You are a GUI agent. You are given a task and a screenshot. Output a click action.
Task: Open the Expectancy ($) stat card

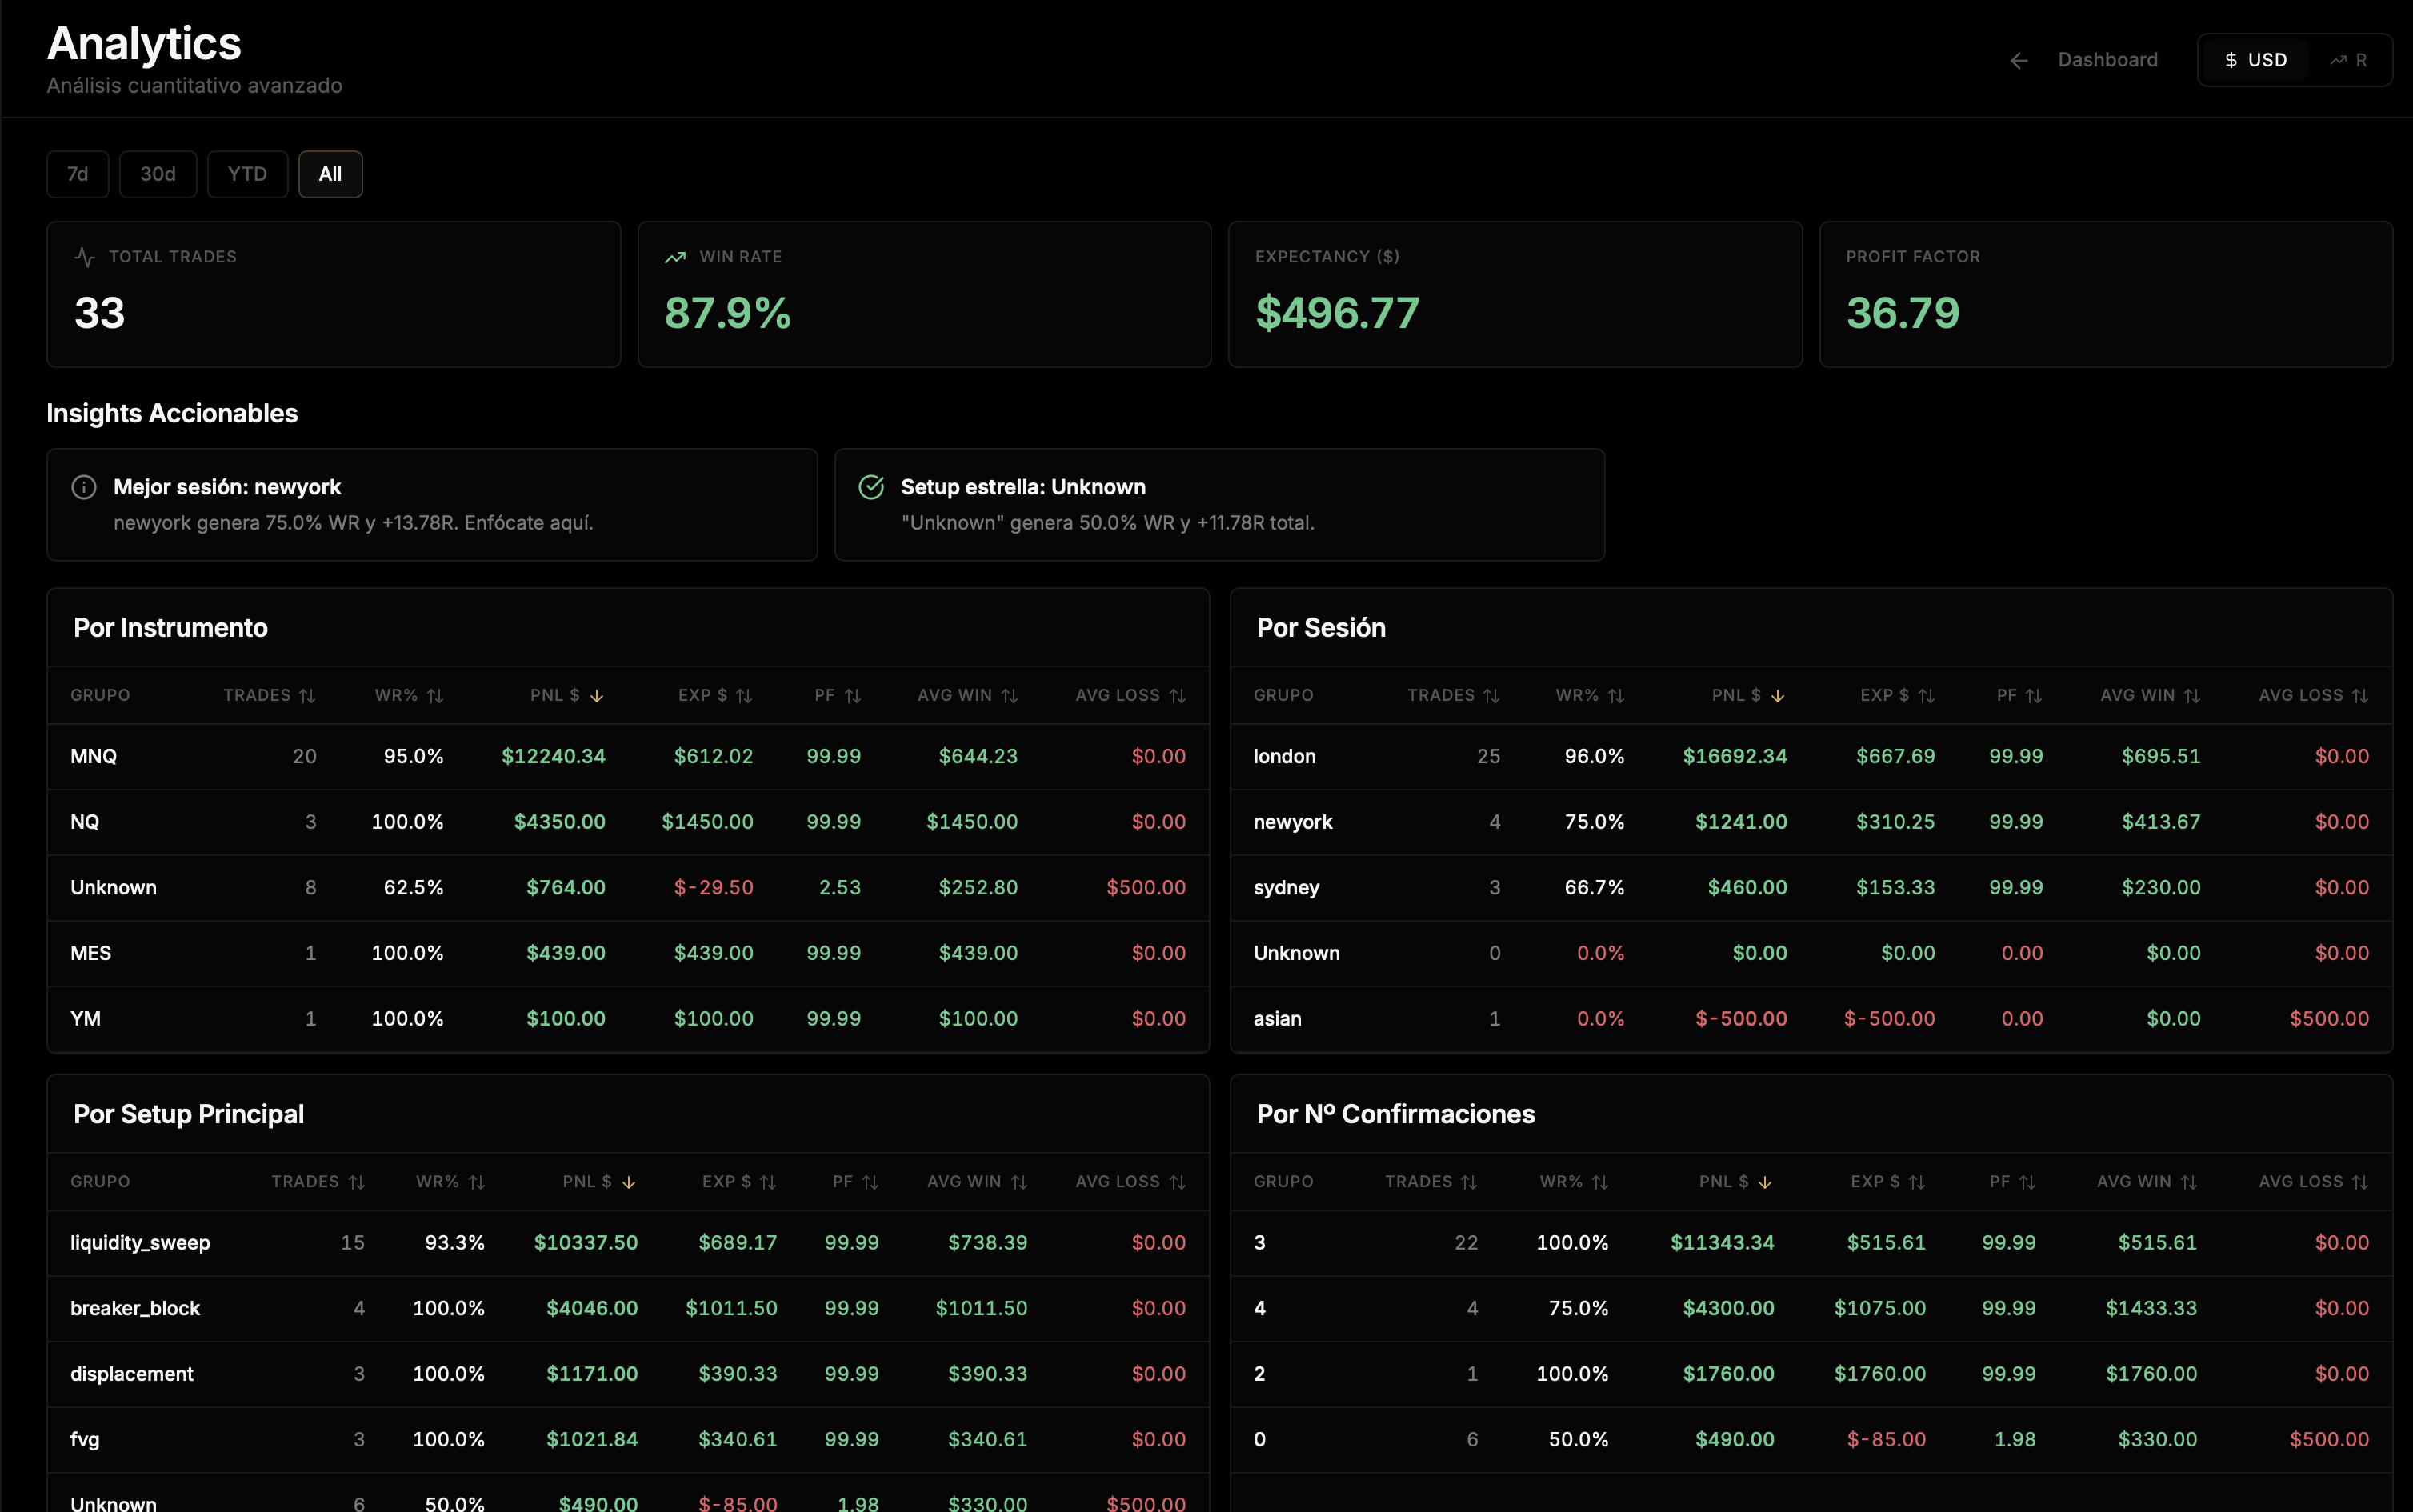pyautogui.click(x=1515, y=294)
